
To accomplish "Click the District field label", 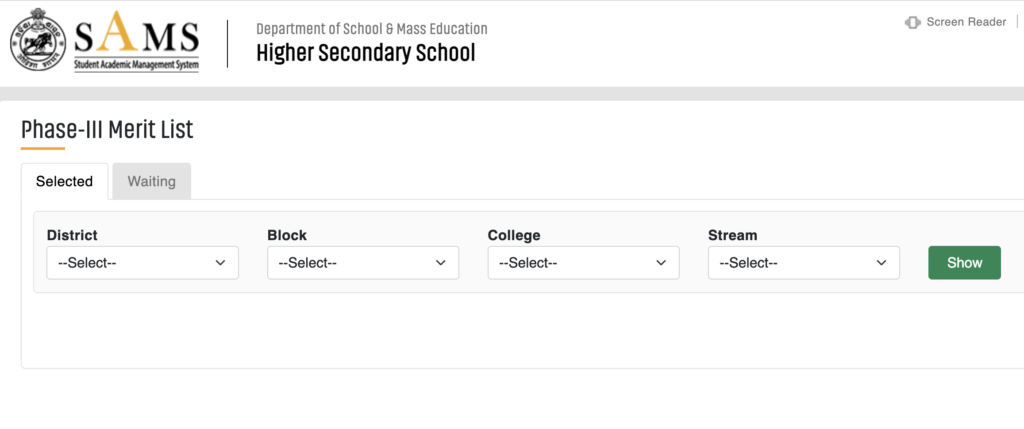I will 72,235.
